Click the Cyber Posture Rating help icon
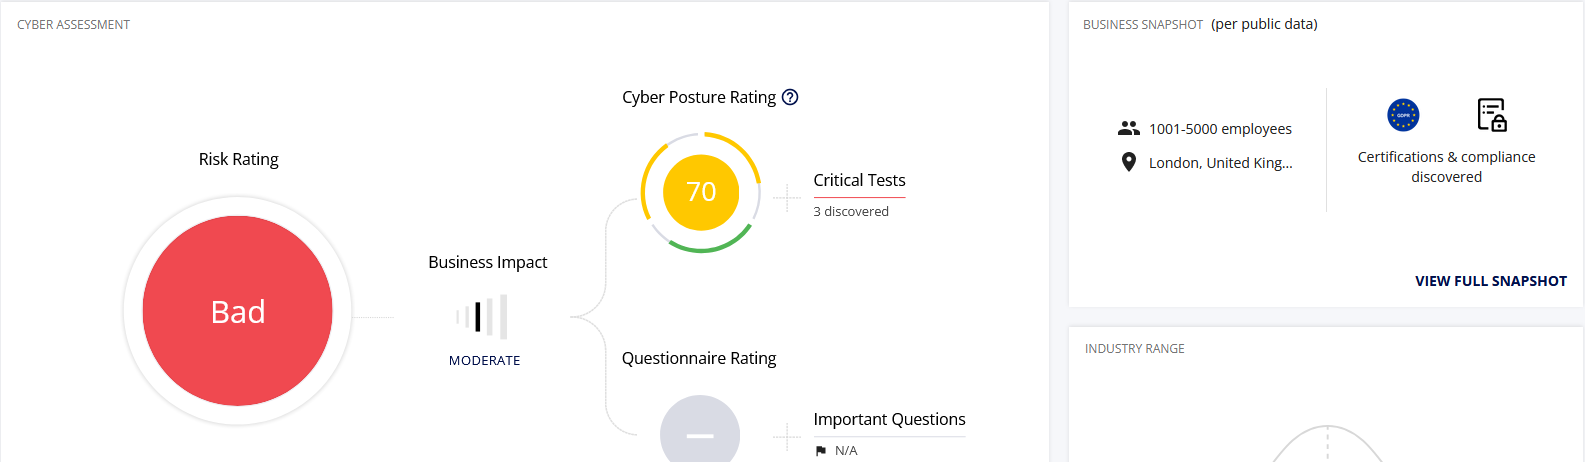 click(790, 97)
